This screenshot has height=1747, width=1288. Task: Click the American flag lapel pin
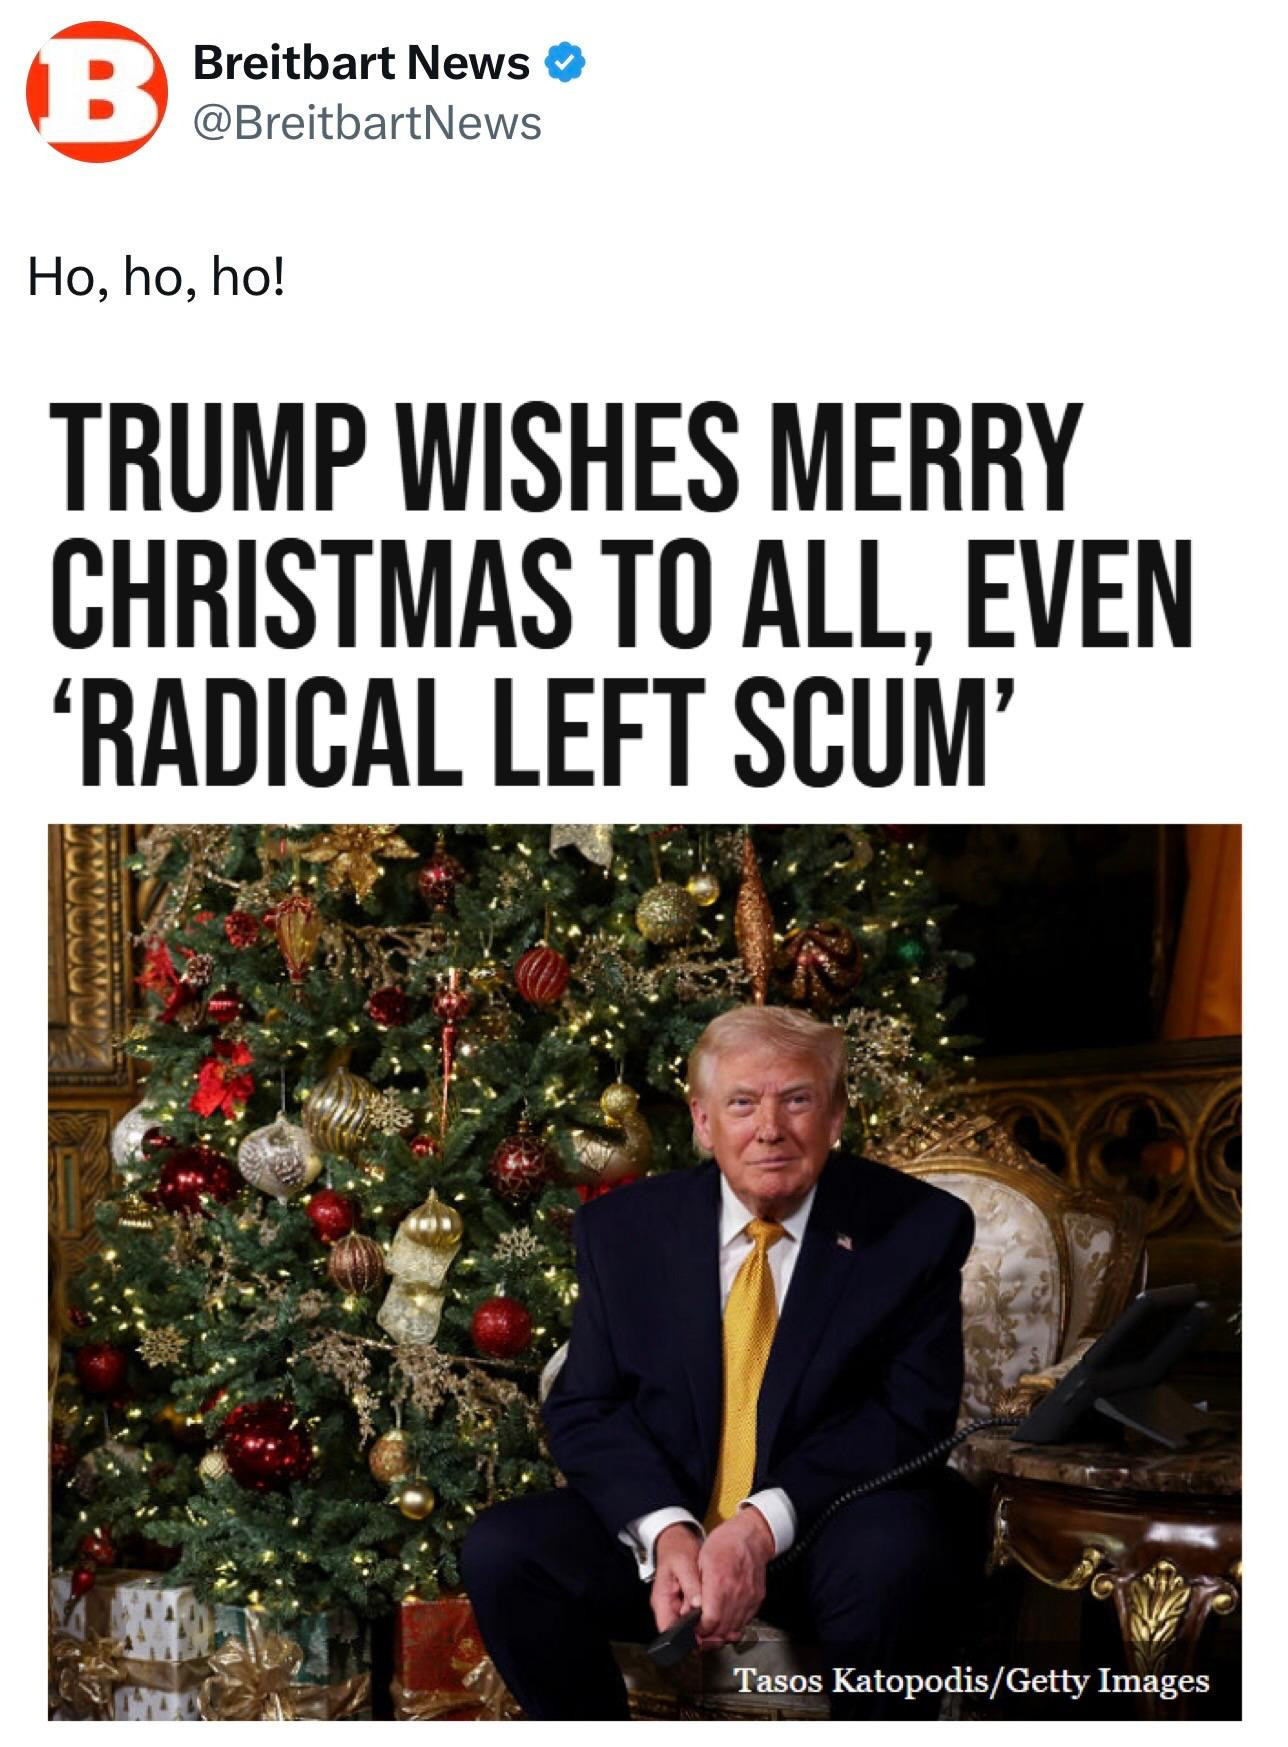pyautogui.click(x=844, y=1241)
